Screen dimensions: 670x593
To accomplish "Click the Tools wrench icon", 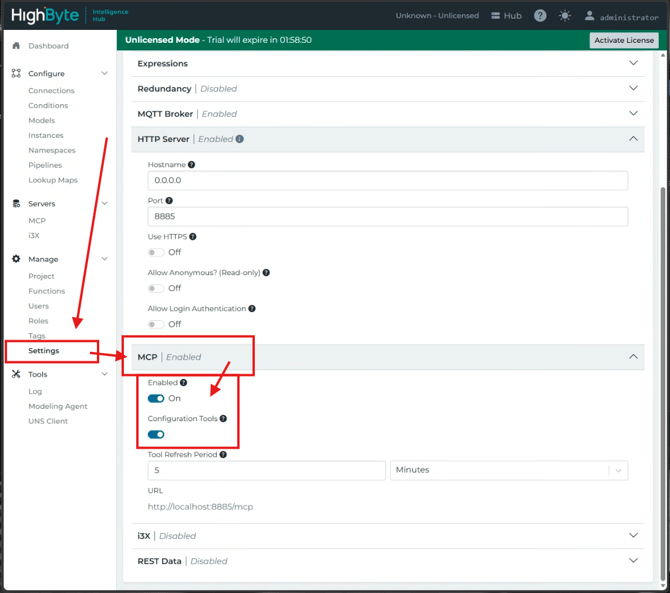I will 16,374.
